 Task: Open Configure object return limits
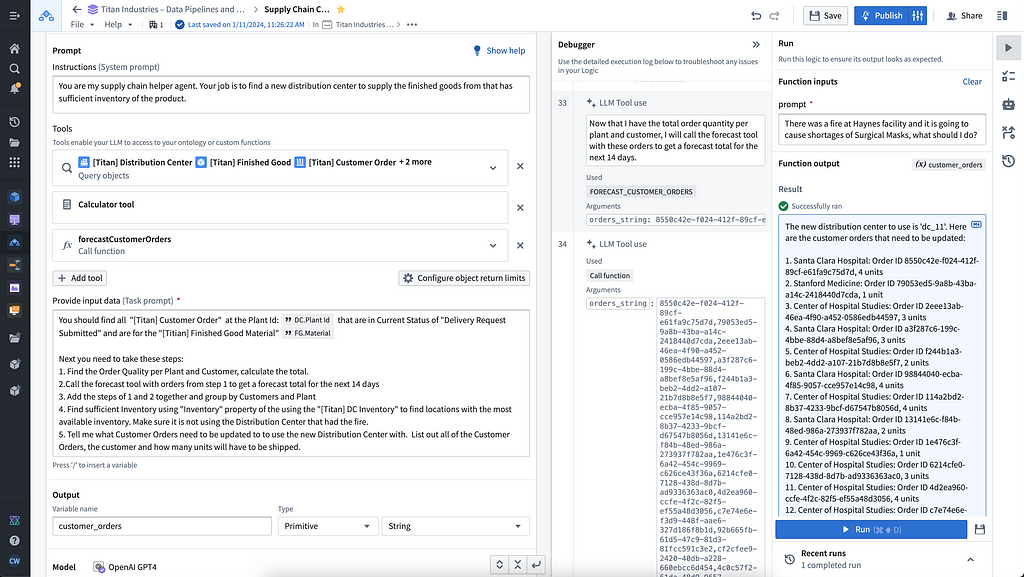click(x=464, y=278)
